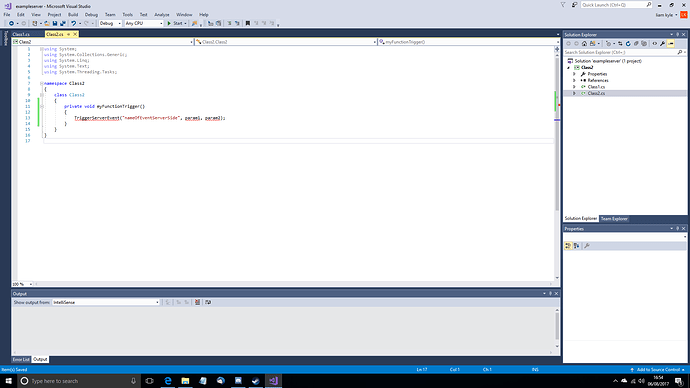Expand the Class2.cs node in Solution Explorer
The height and width of the screenshot is (388, 690).
click(x=574, y=93)
